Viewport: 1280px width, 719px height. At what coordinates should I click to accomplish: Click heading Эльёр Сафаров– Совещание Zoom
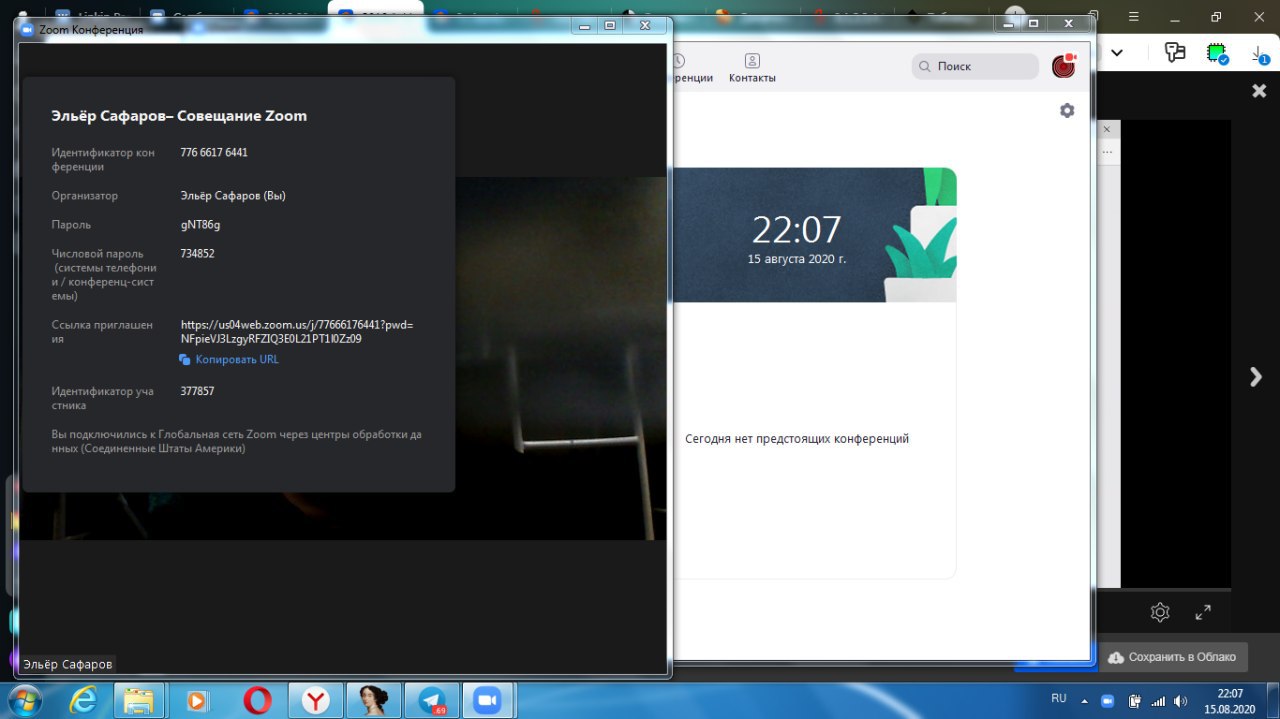point(179,116)
